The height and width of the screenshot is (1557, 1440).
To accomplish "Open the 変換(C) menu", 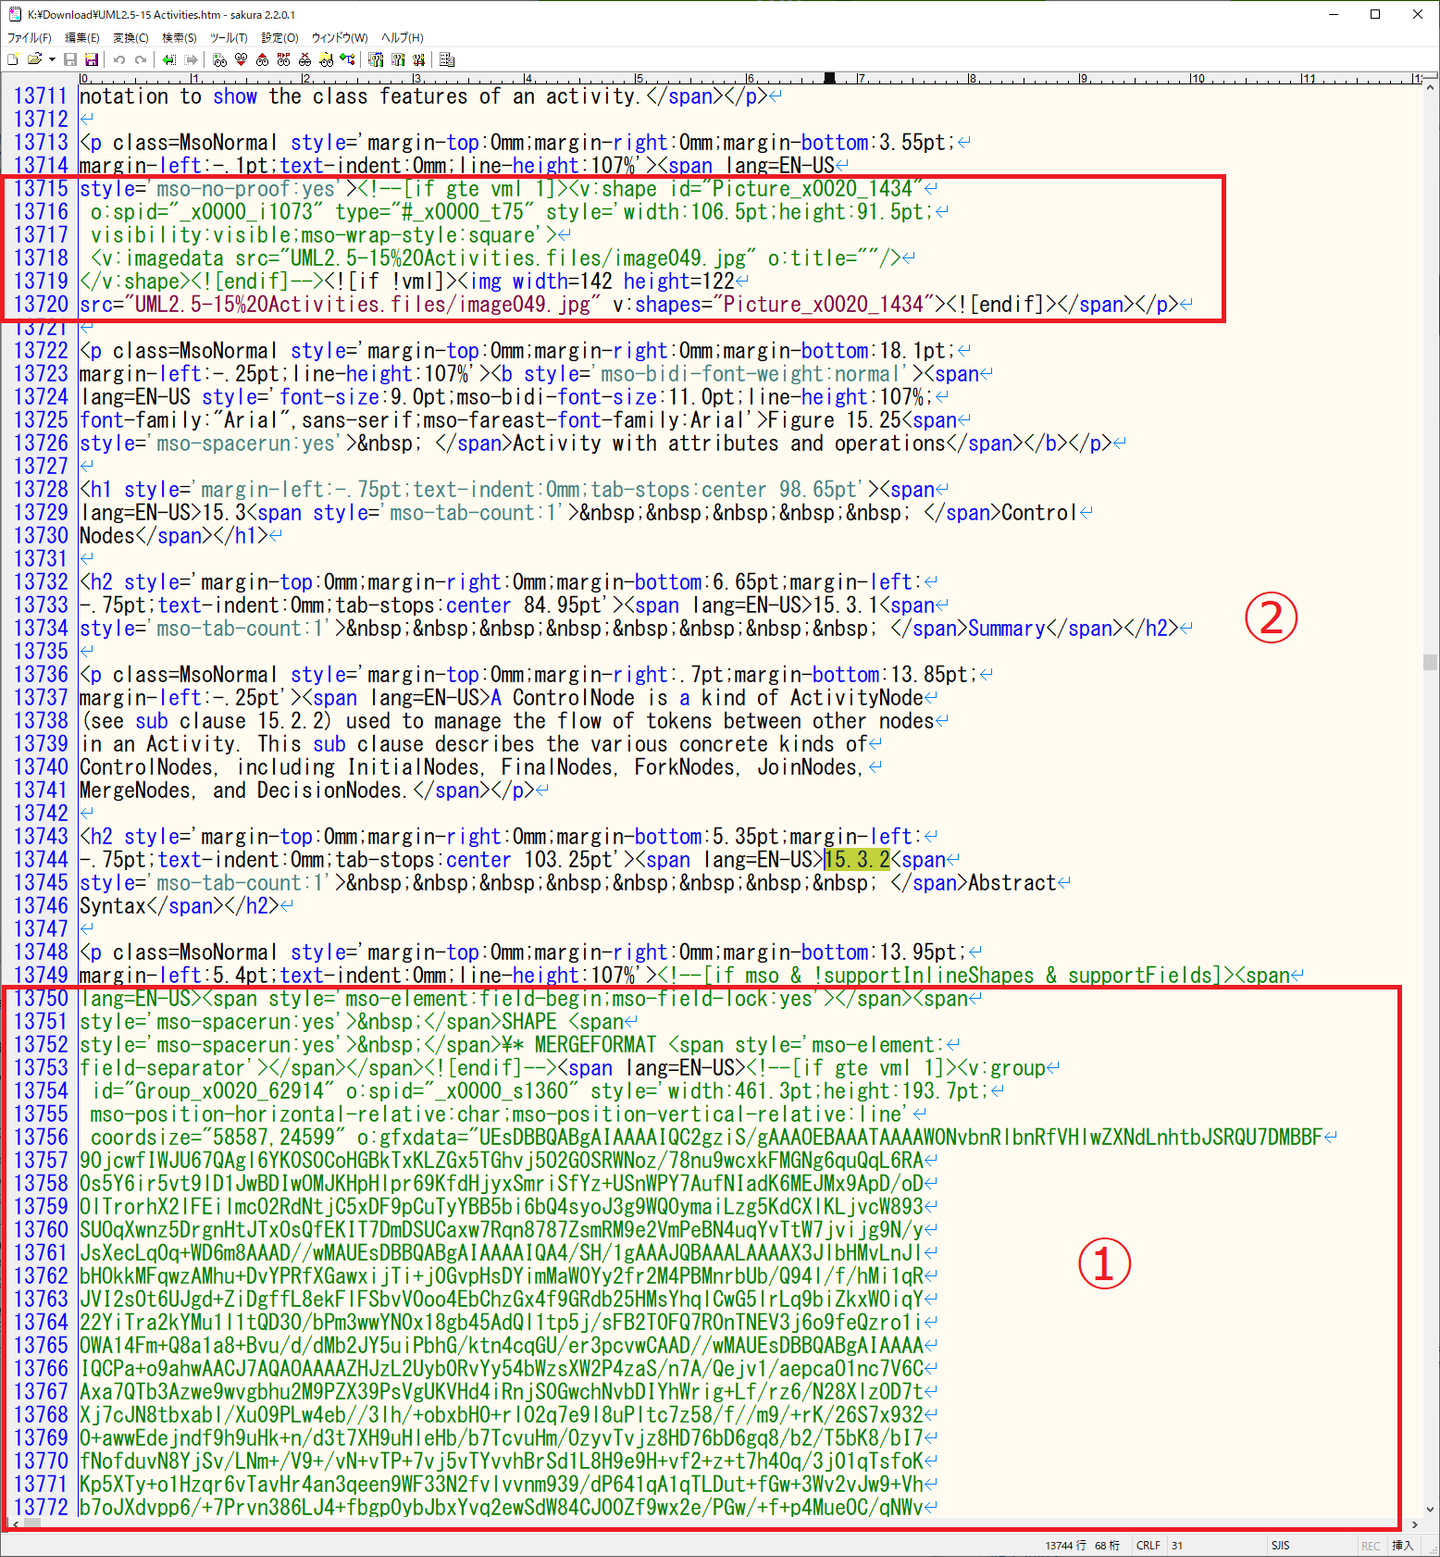I will (x=131, y=38).
